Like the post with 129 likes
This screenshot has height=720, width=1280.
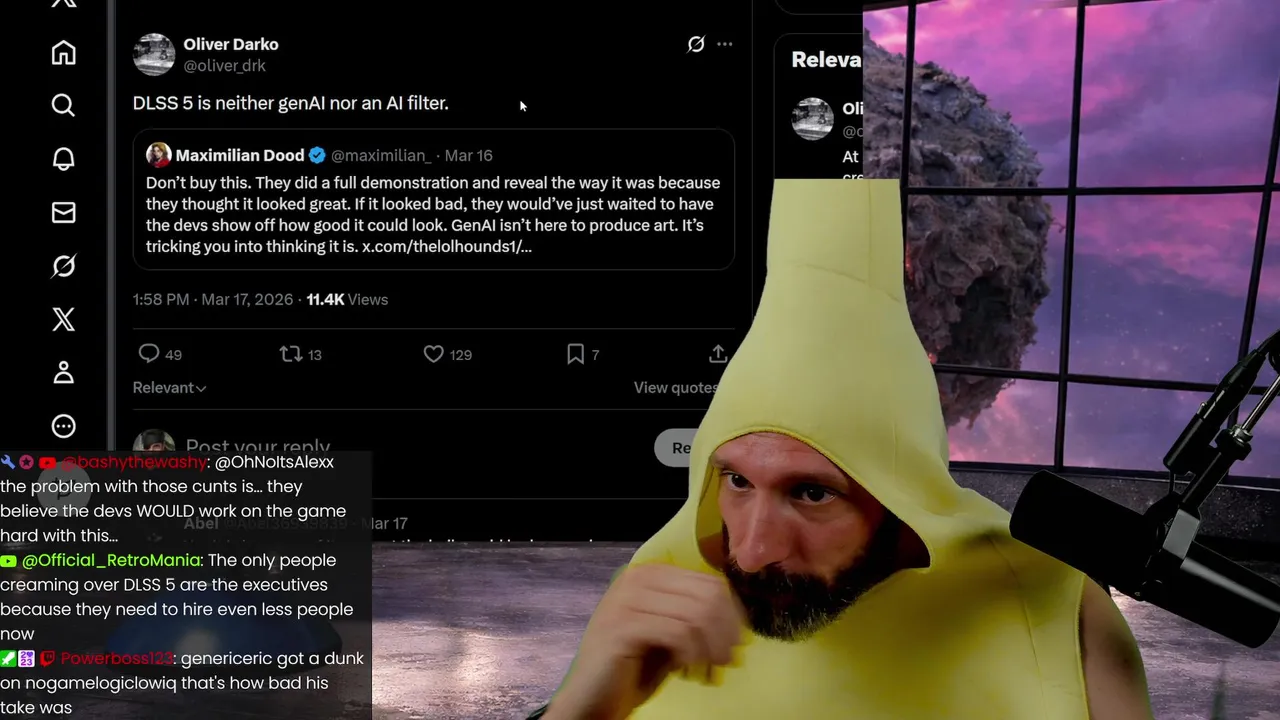tap(433, 354)
